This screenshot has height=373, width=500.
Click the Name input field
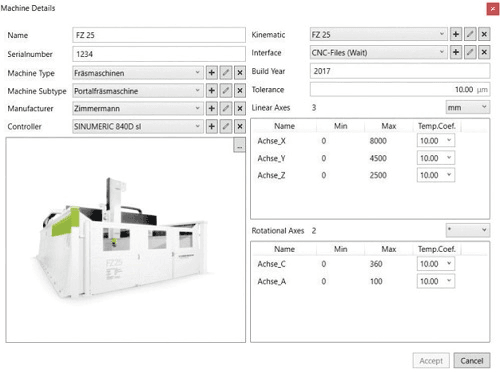tap(159, 35)
